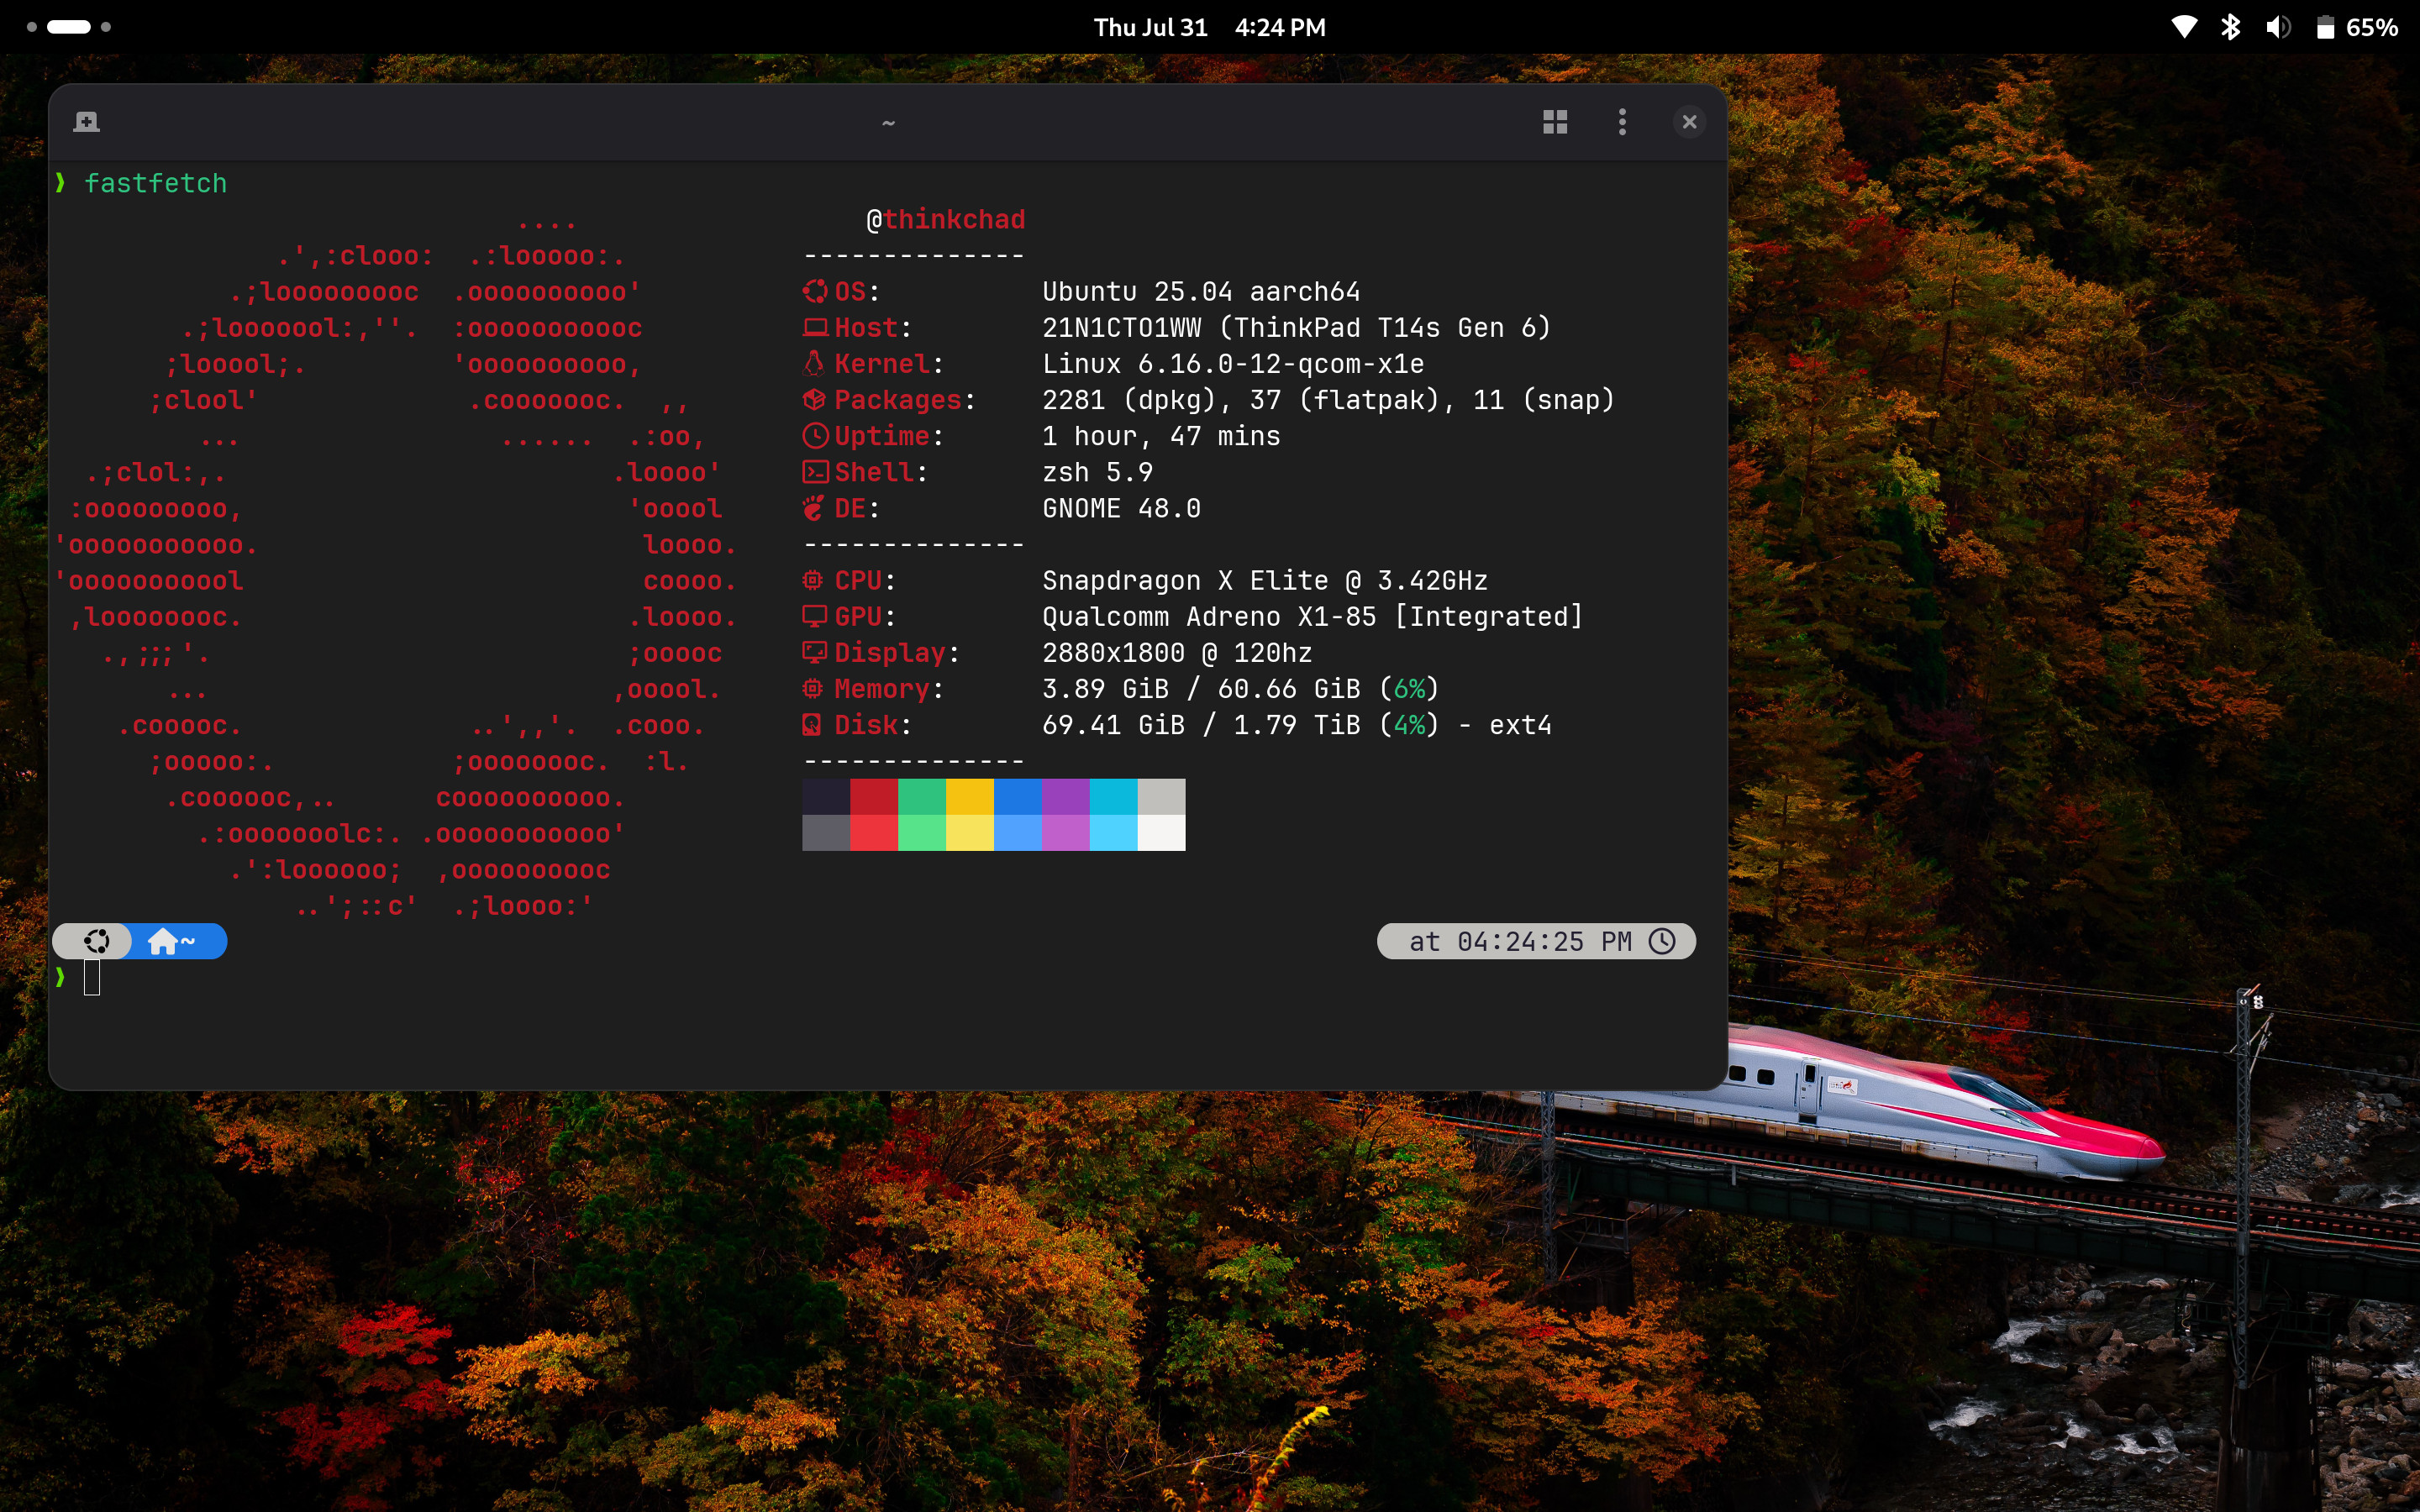
Task: Click 'Ubuntu 25.04 aarch64' text
Action: click(1201, 291)
